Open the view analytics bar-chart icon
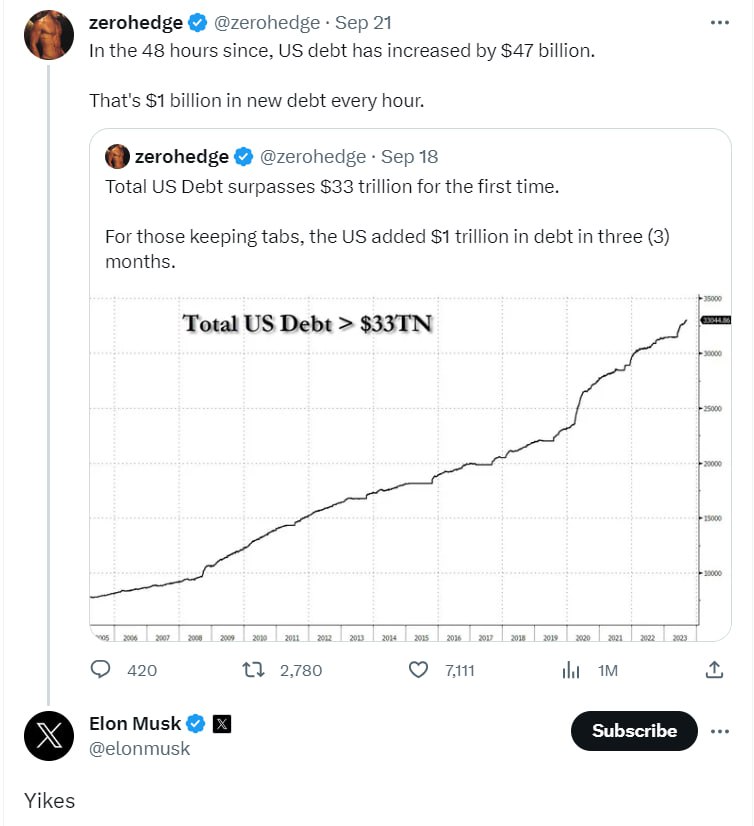Image resolution: width=754 pixels, height=826 pixels. coord(571,670)
